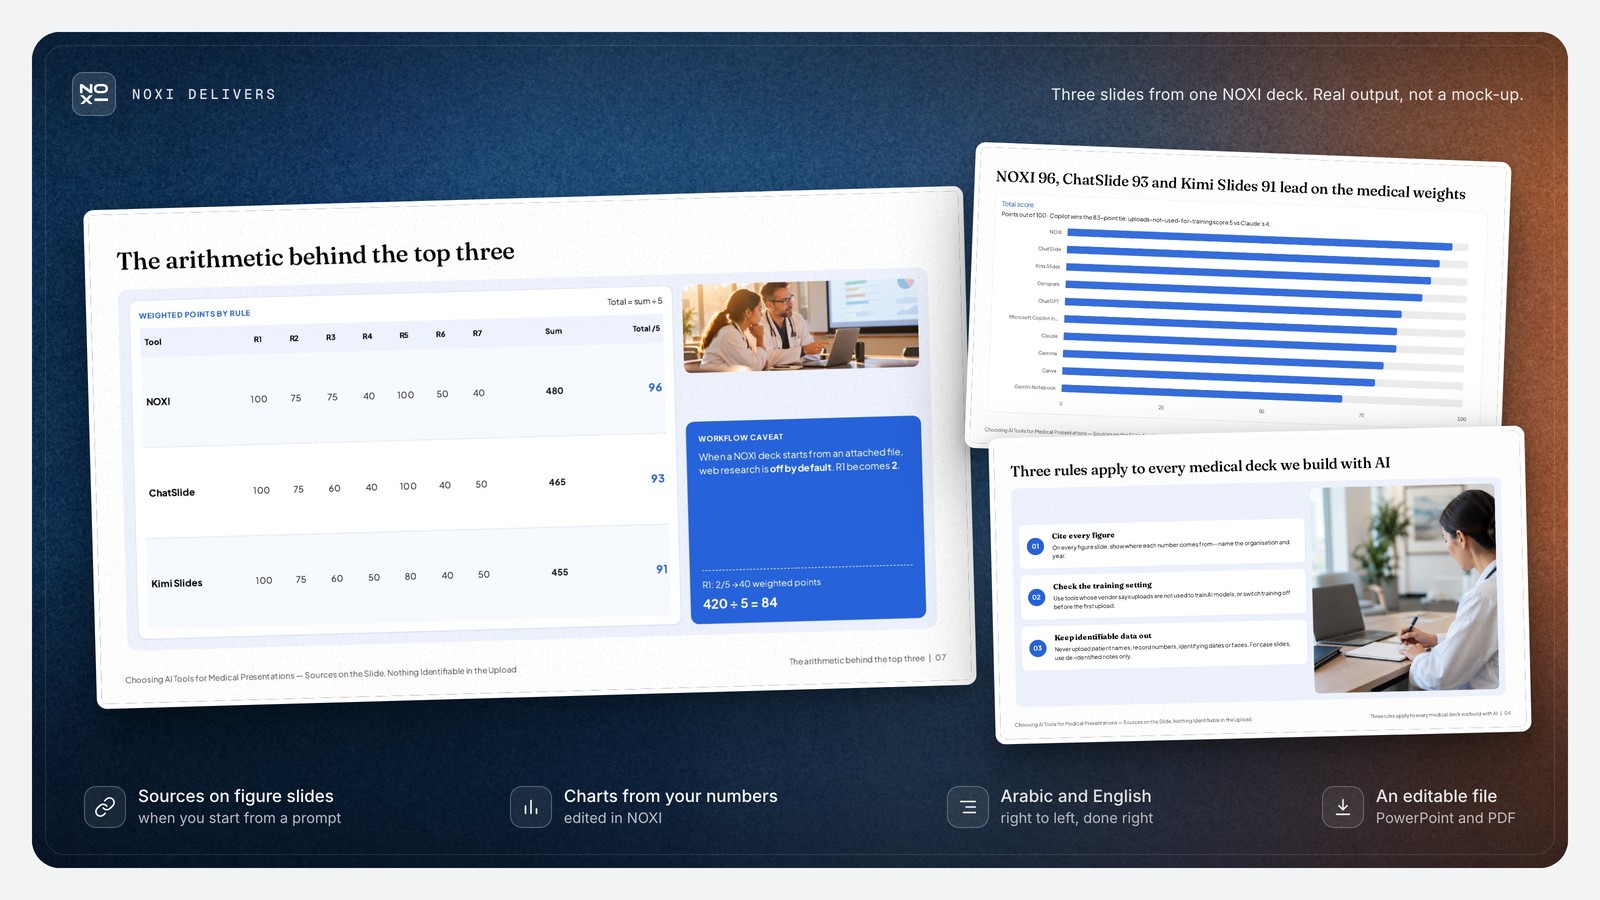Click the WEIGHTED POINTS BY RULE label
Screen dimensions: 1600x900
click(194, 314)
